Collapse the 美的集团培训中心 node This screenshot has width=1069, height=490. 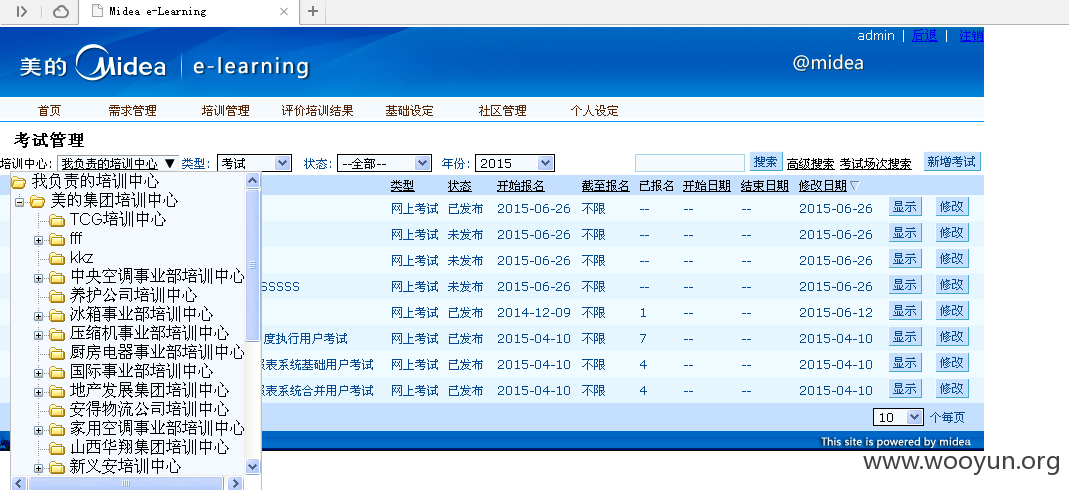[x=19, y=201]
